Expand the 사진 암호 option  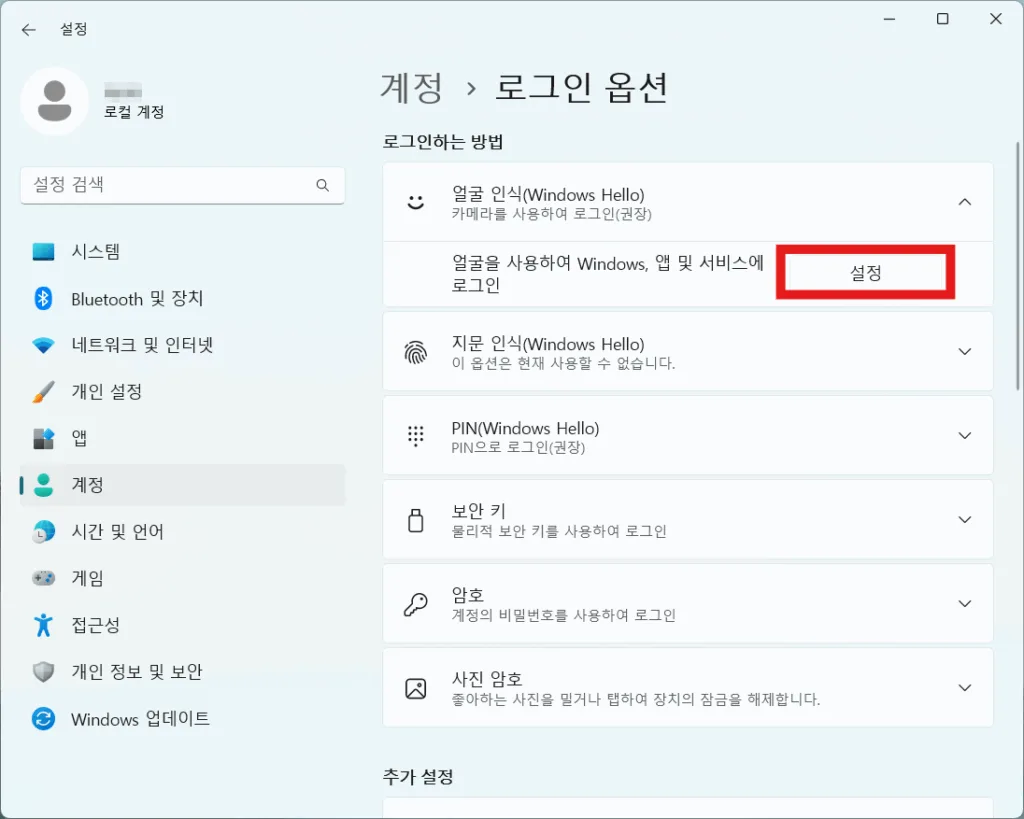[x=965, y=687]
